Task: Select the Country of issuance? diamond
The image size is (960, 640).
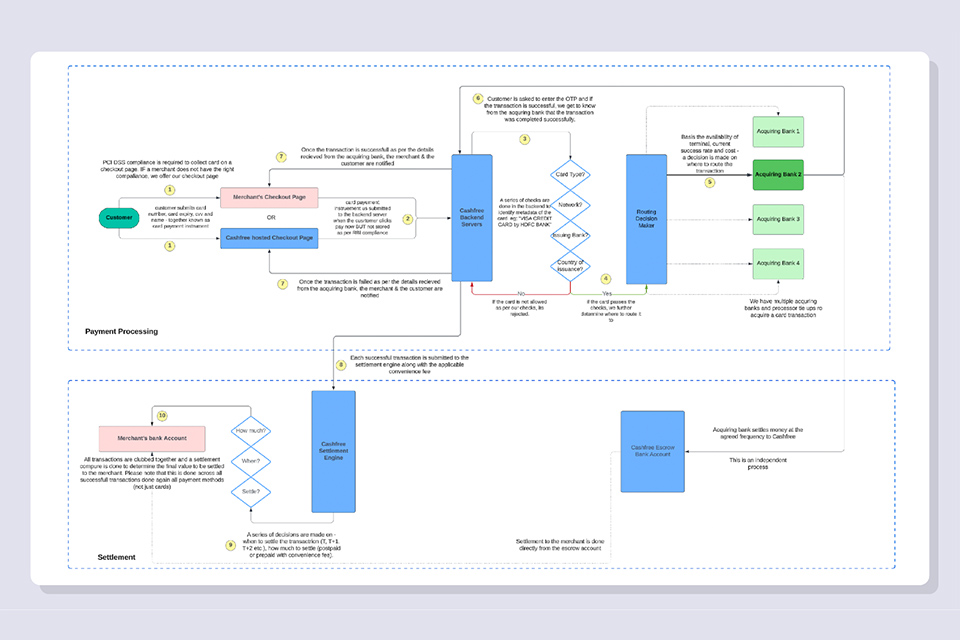Action: click(571, 265)
